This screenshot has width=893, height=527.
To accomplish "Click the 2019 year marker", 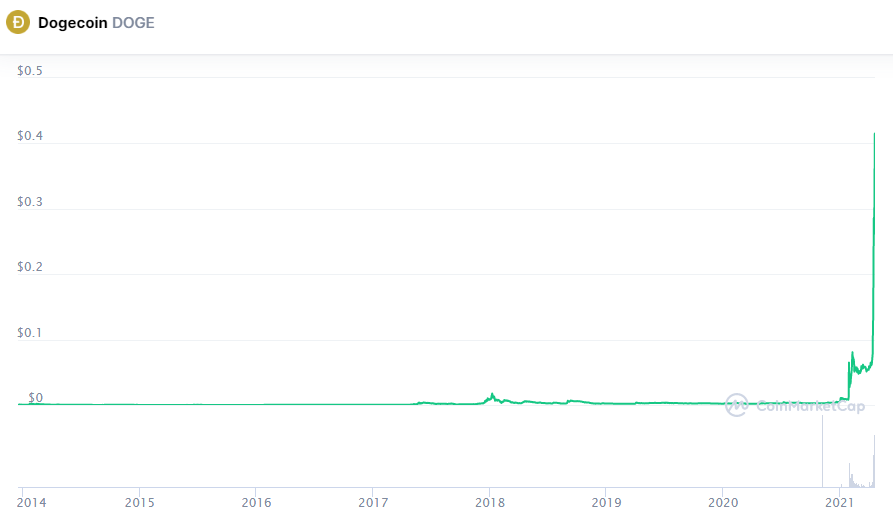I will coord(606,501).
